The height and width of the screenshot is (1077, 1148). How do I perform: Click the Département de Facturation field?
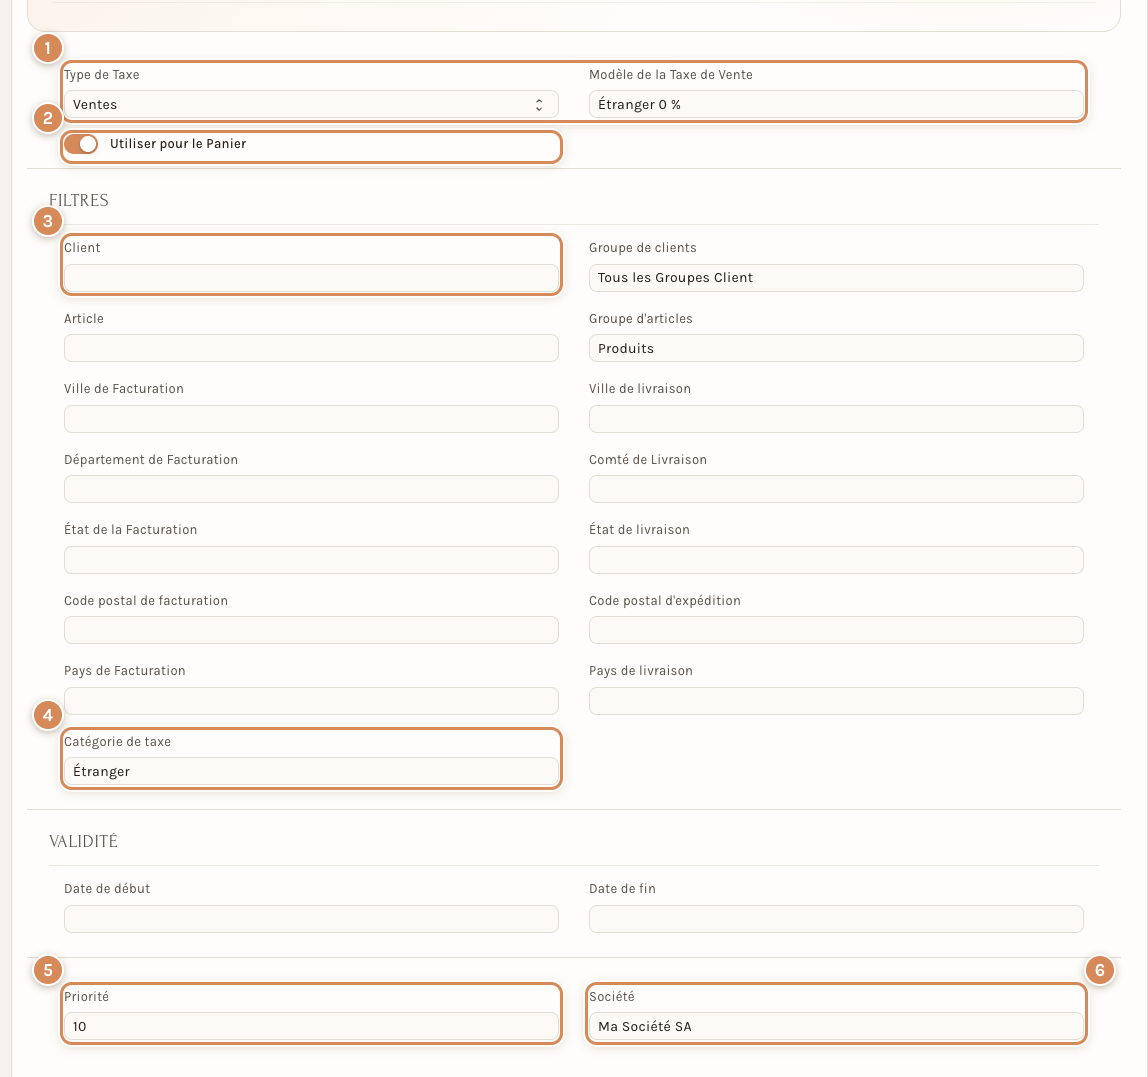[311, 489]
